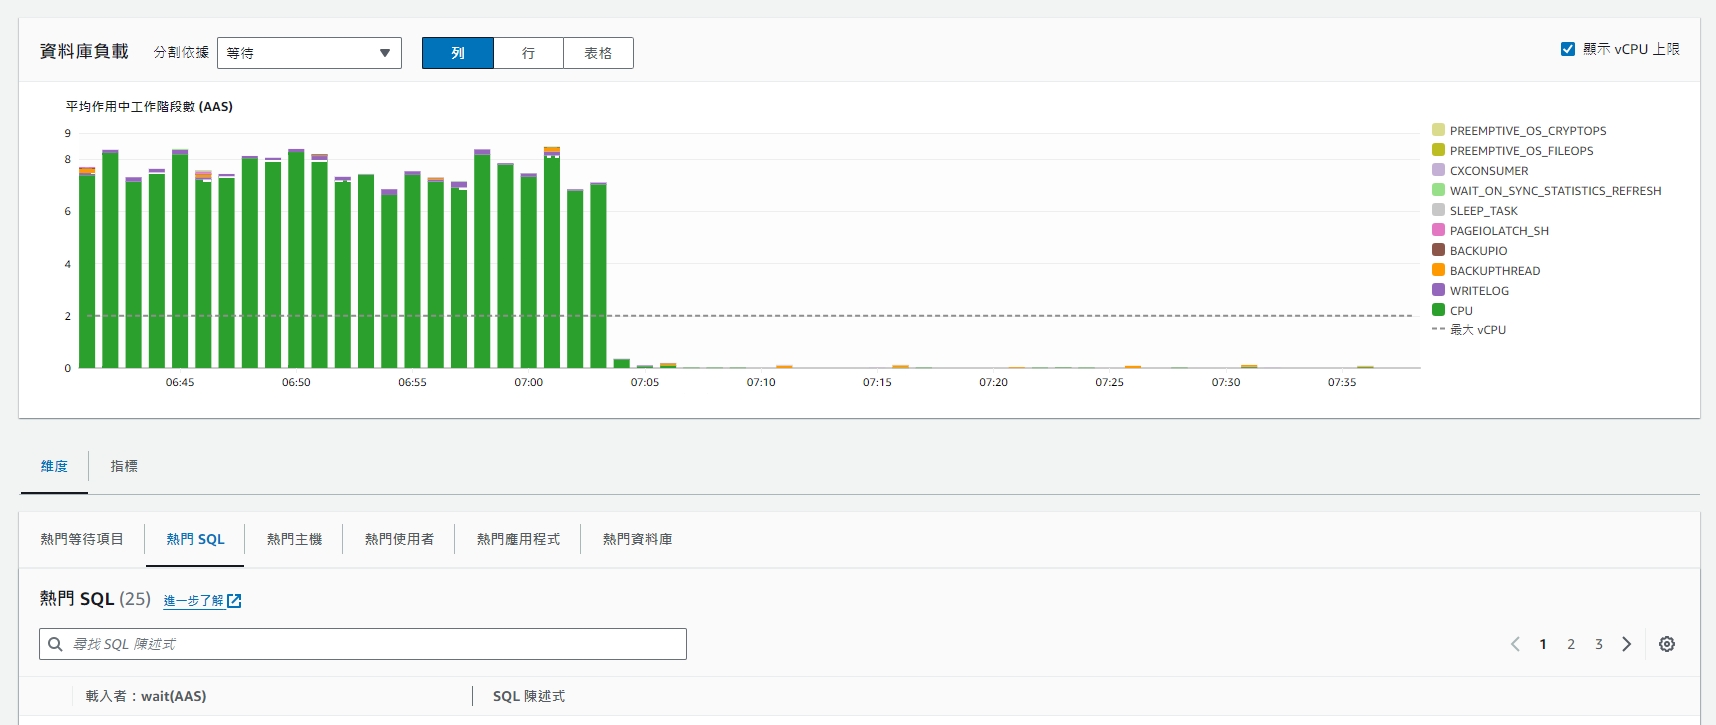Click the BACKUPIO legend swatch
The height and width of the screenshot is (725, 1716).
1438,250
